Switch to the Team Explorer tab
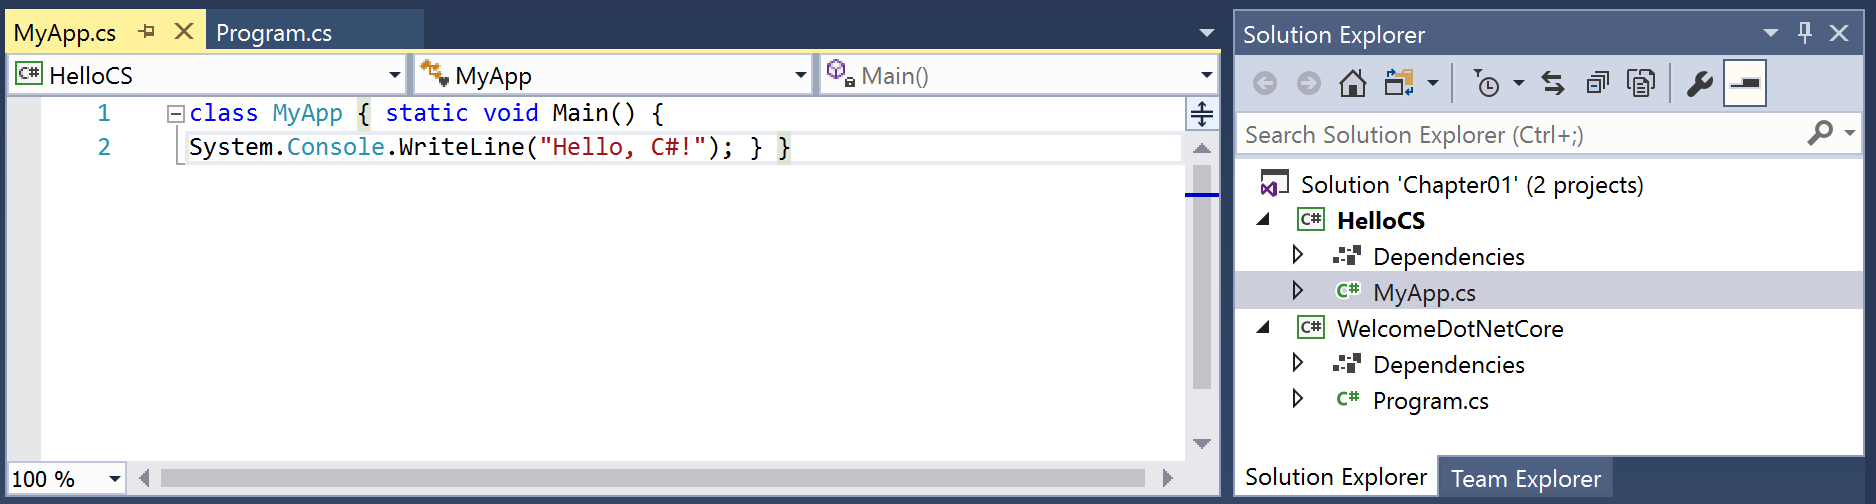This screenshot has width=1876, height=504. coord(1526,479)
